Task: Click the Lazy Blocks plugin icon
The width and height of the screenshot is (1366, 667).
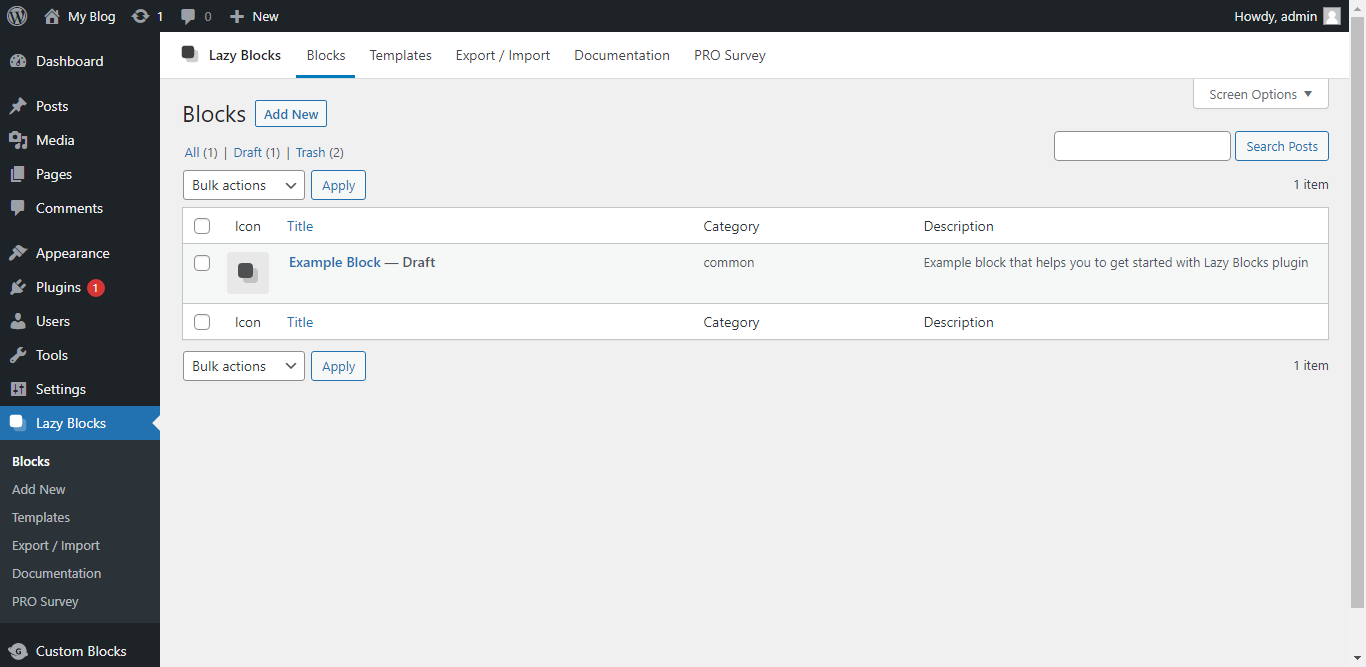Action: (x=189, y=54)
